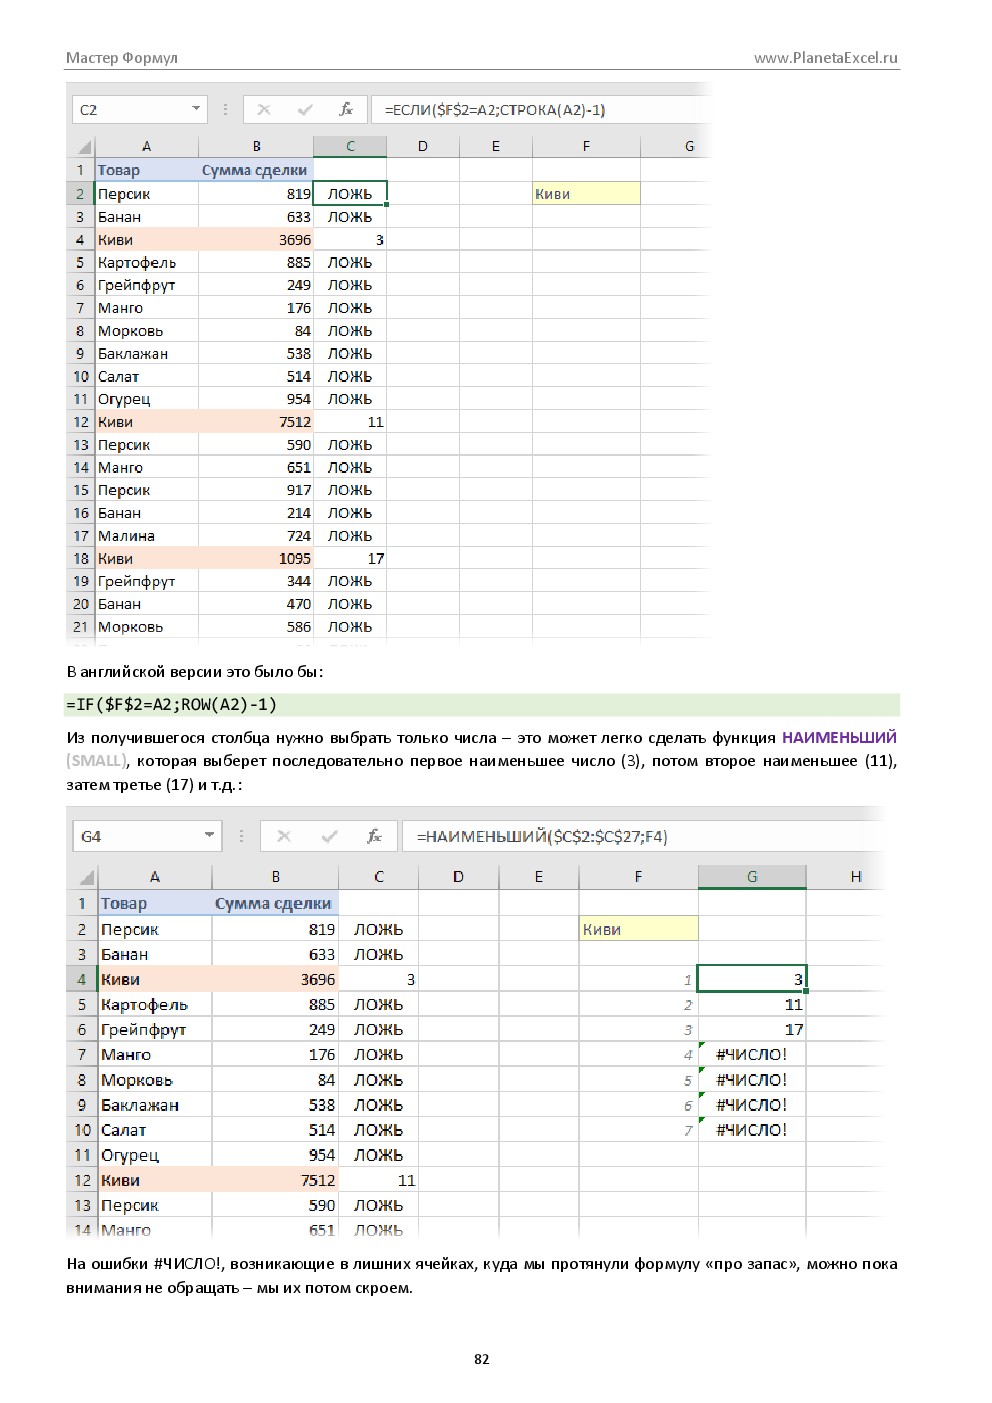The height and width of the screenshot is (1403, 992).
Task: Expand the G4 name box dropdown
Action: coord(209,835)
